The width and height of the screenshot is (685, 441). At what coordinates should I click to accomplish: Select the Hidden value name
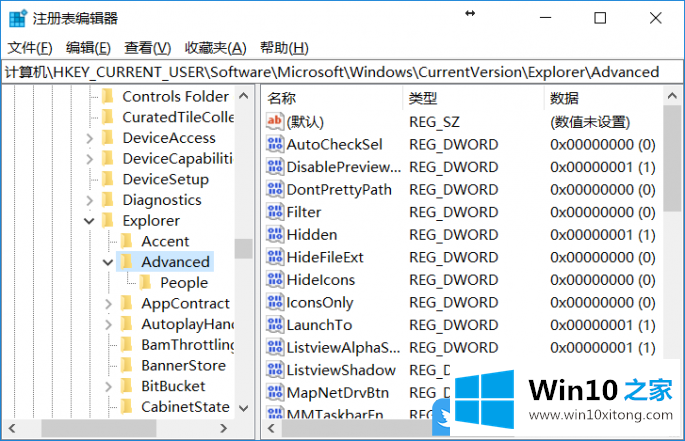coord(312,235)
